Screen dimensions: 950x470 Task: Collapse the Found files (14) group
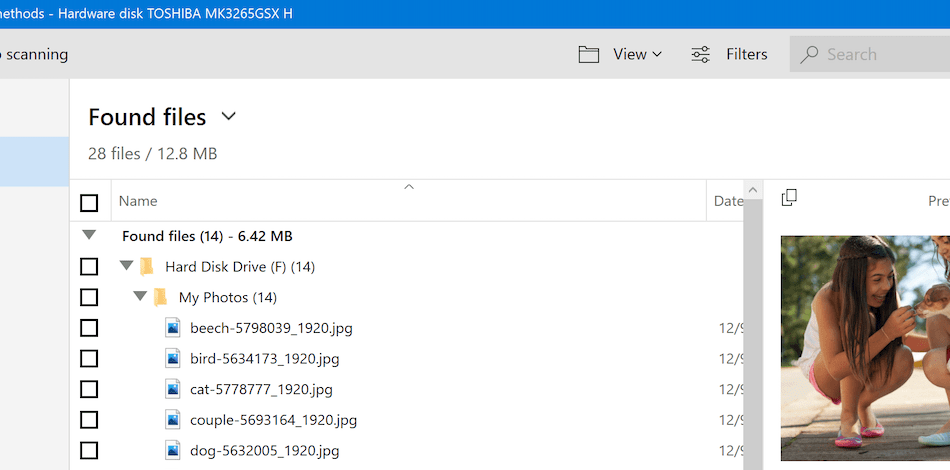pos(89,235)
